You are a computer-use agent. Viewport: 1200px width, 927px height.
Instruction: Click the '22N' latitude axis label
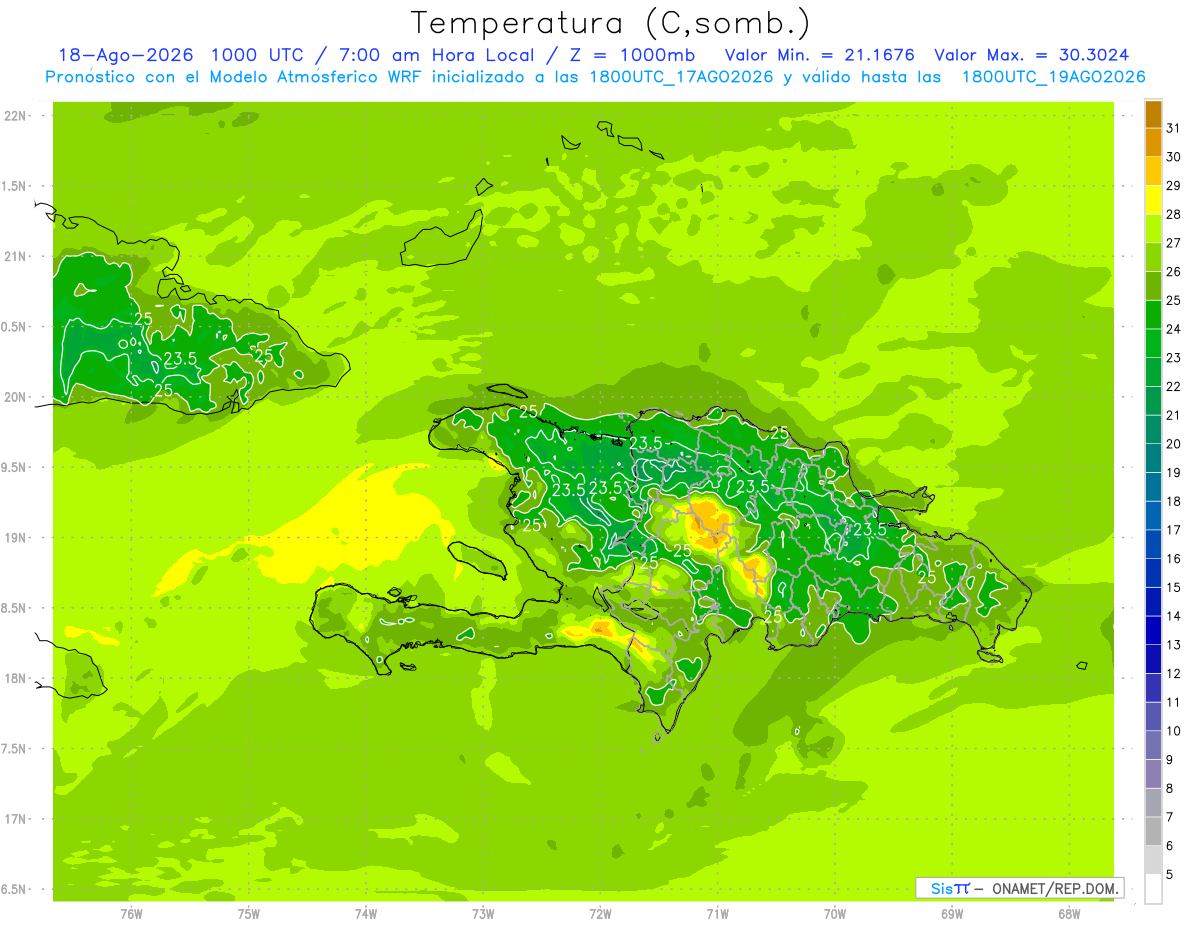pos(16,116)
